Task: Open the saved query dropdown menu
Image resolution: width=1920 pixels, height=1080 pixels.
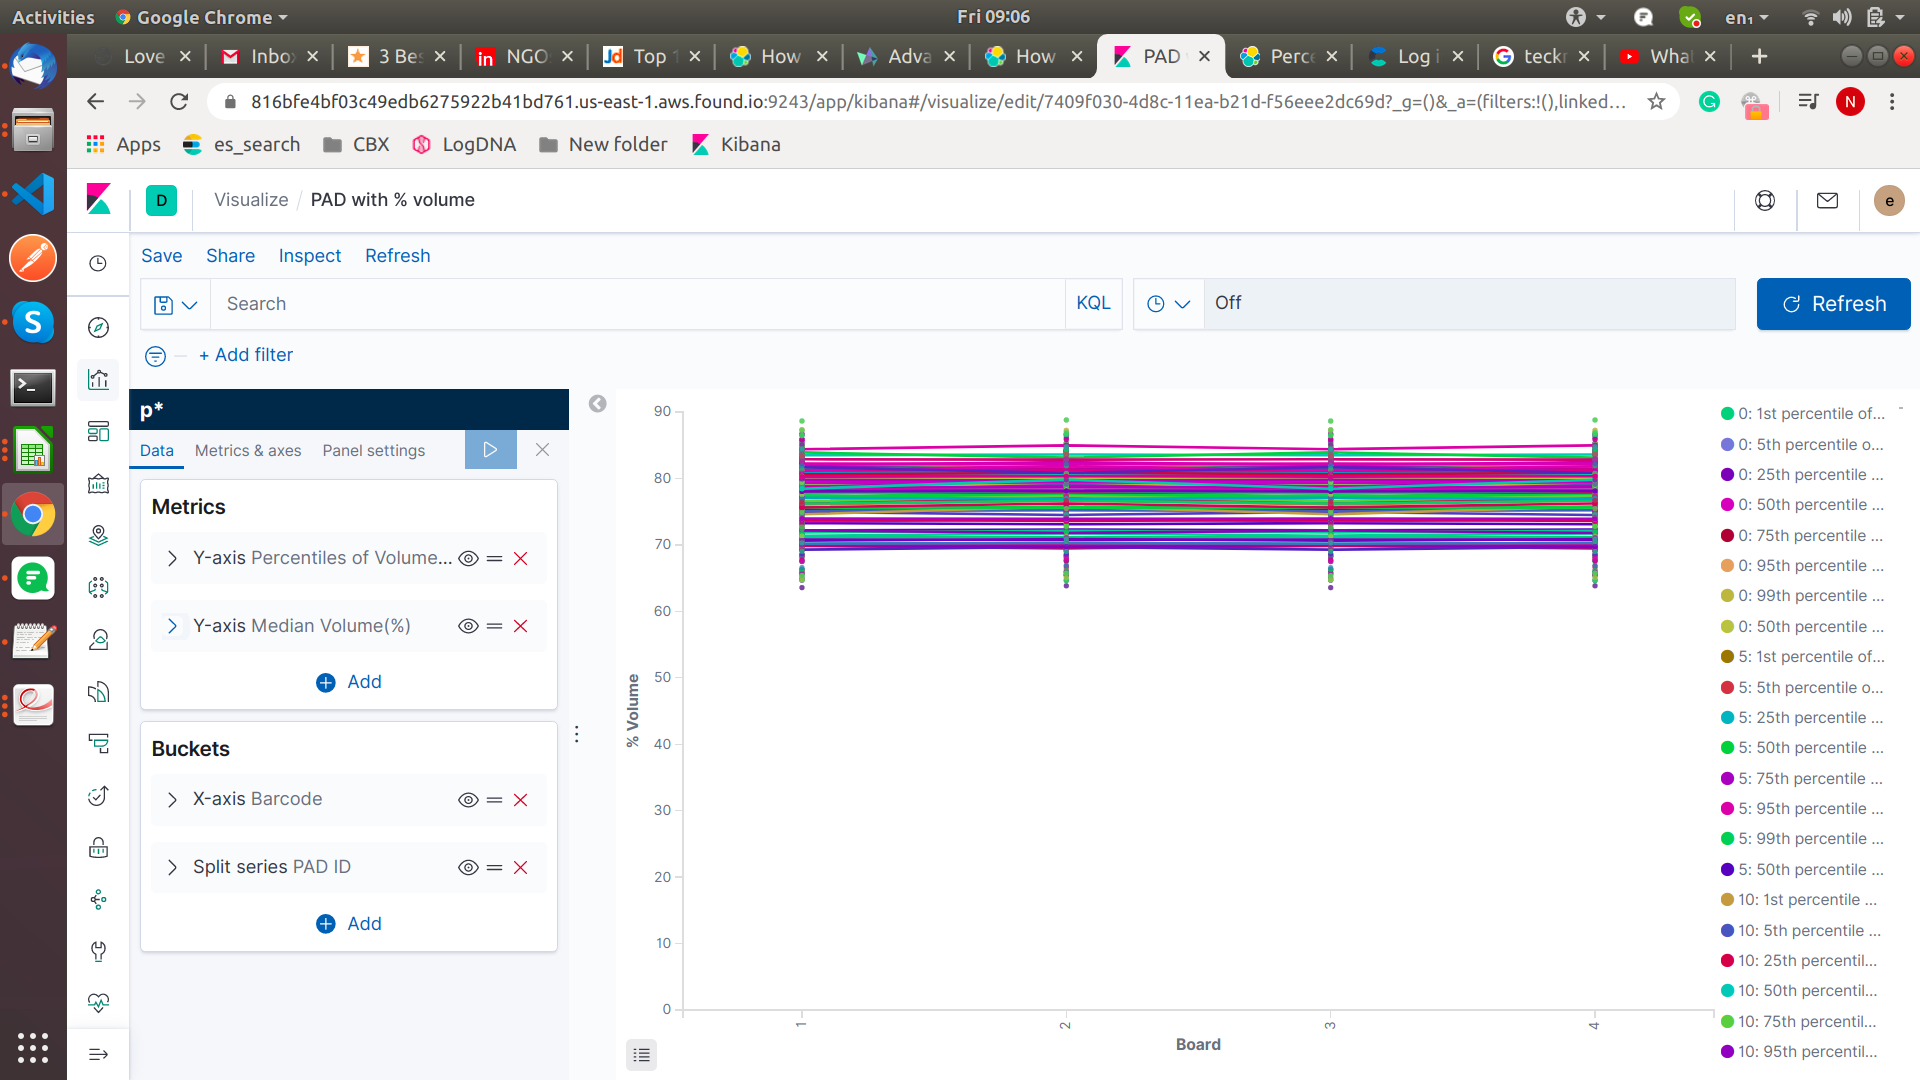Action: click(x=175, y=305)
